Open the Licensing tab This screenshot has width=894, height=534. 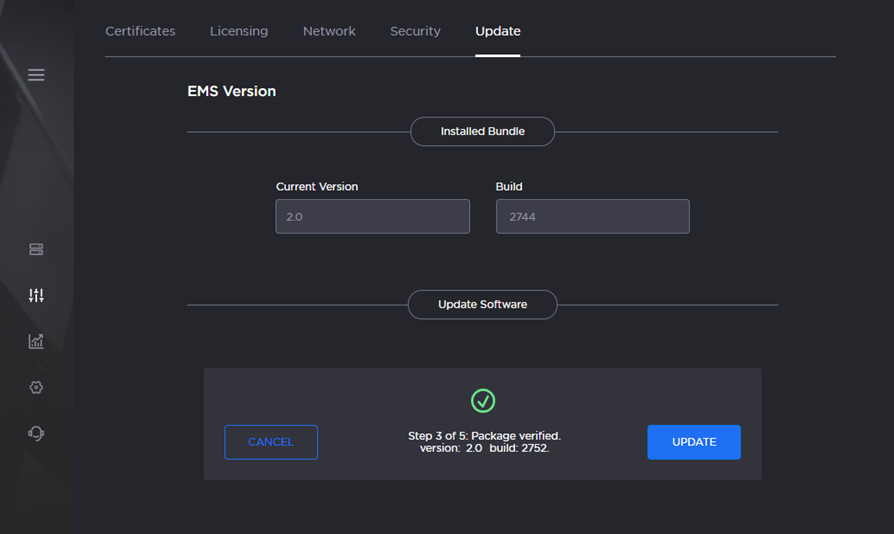click(x=239, y=31)
